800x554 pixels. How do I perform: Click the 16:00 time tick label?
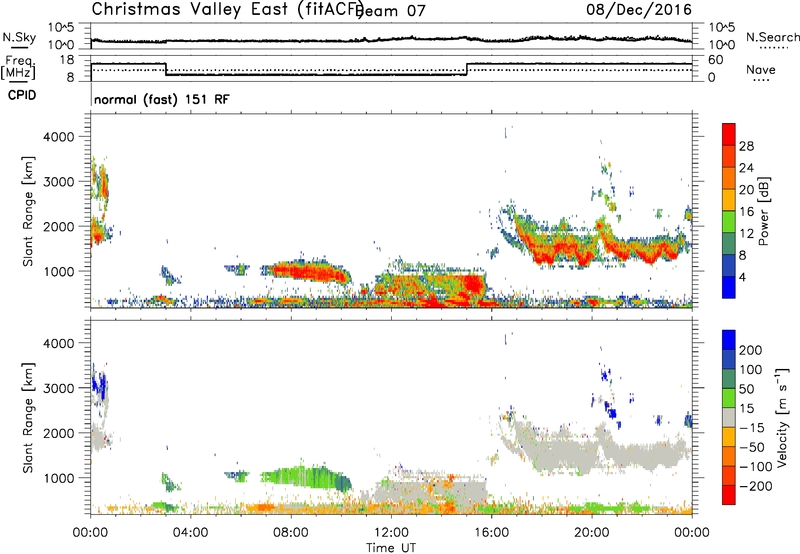point(491,533)
